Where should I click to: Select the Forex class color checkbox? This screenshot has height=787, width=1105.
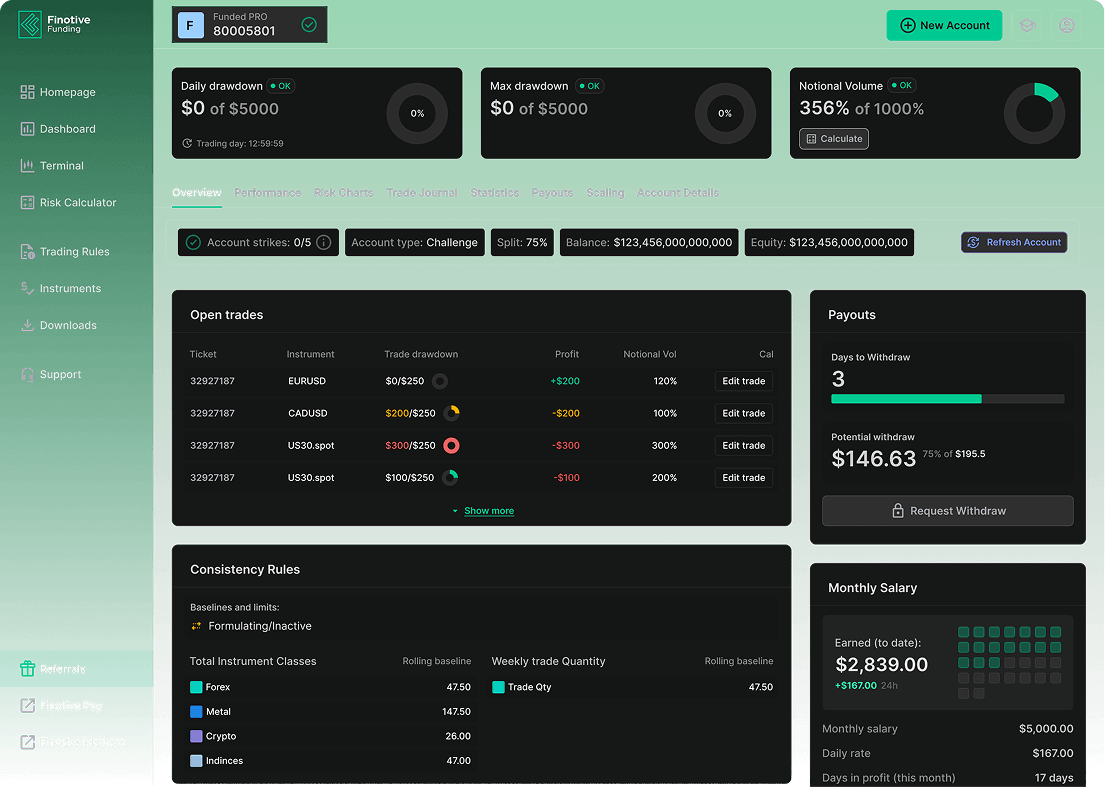tap(196, 687)
